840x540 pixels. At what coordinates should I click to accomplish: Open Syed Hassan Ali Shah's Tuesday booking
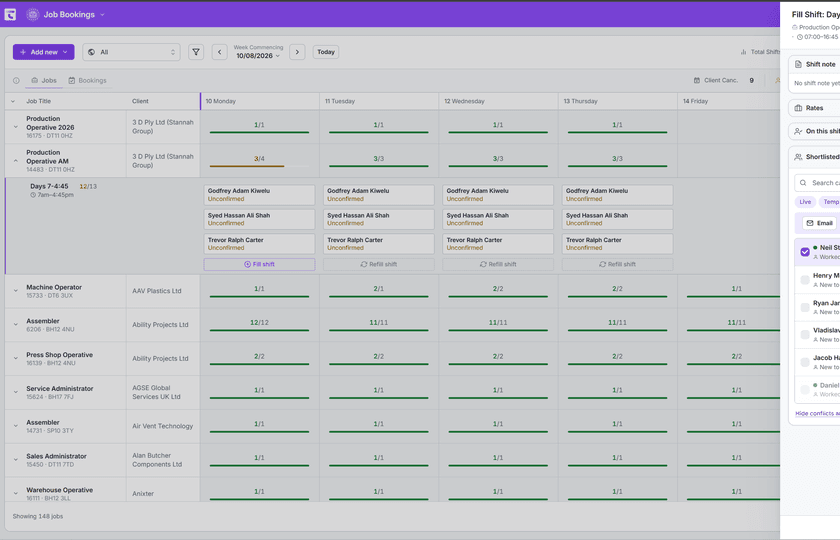point(379,220)
